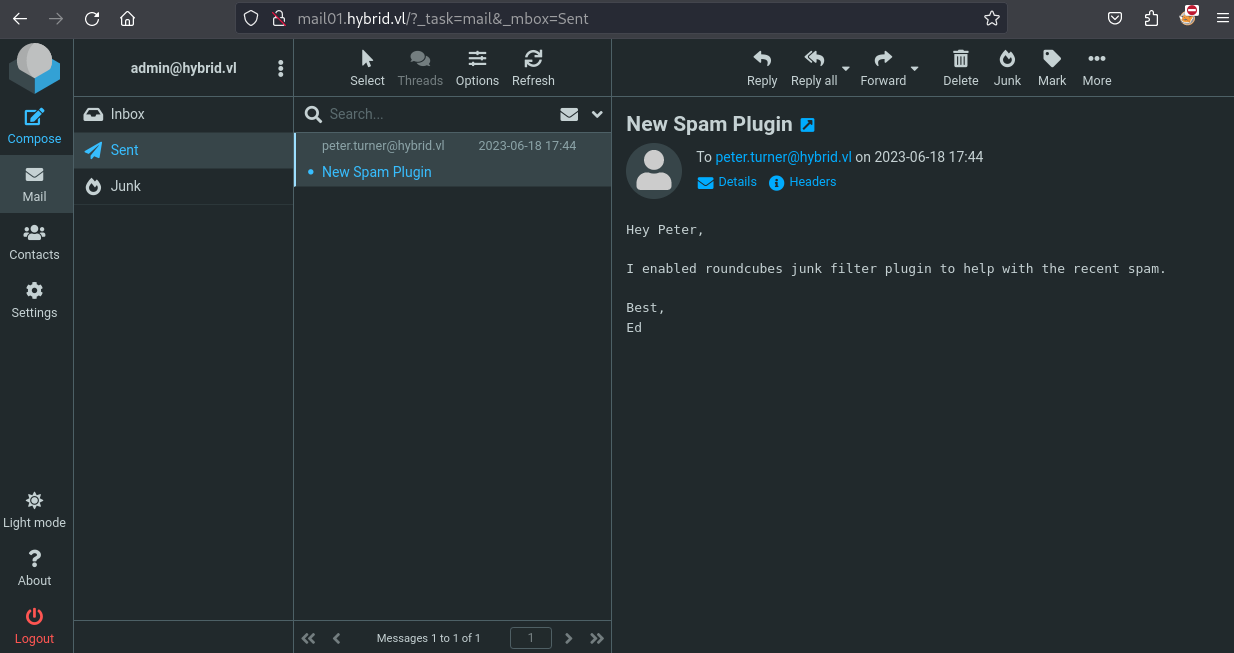Viewport: 1234px width, 653px height.
Task: Toggle the unread messages filter envelope
Action: pos(569,114)
